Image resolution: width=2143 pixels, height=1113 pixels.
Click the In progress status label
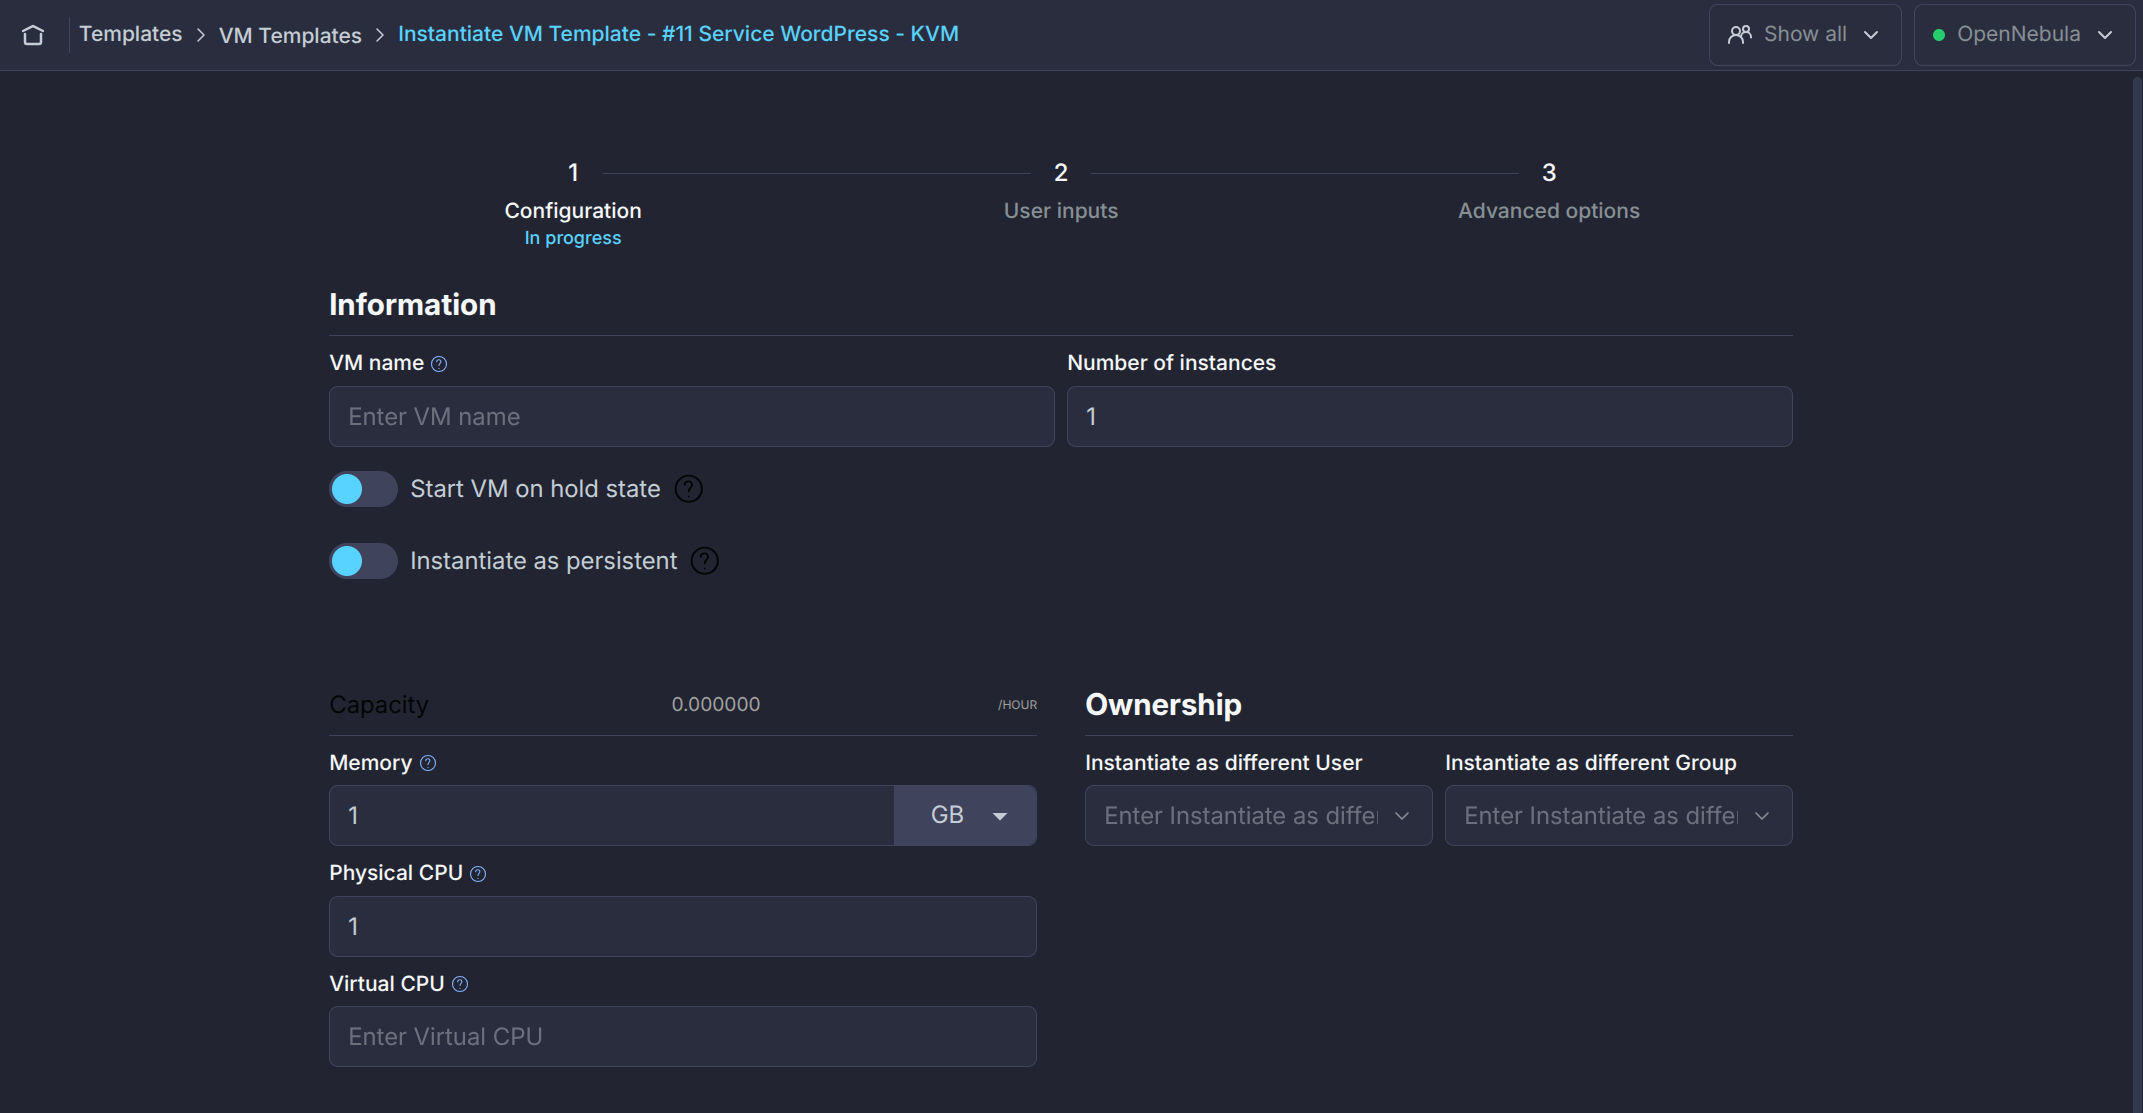coord(573,238)
